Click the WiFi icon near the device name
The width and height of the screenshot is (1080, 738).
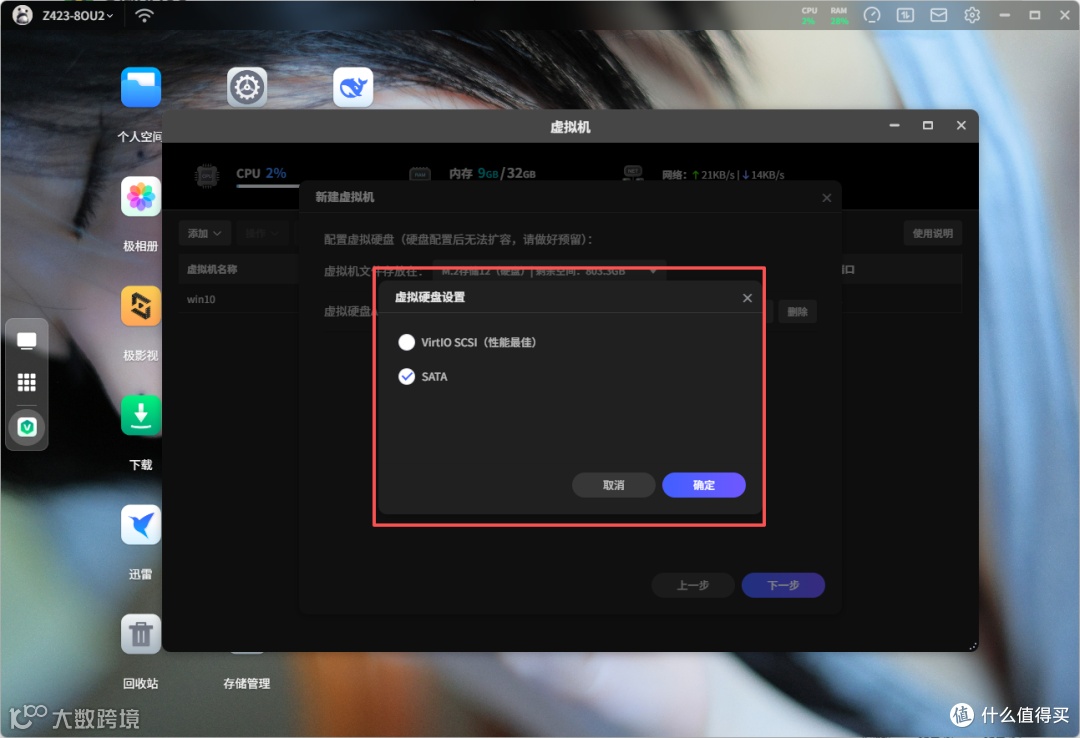pos(143,15)
